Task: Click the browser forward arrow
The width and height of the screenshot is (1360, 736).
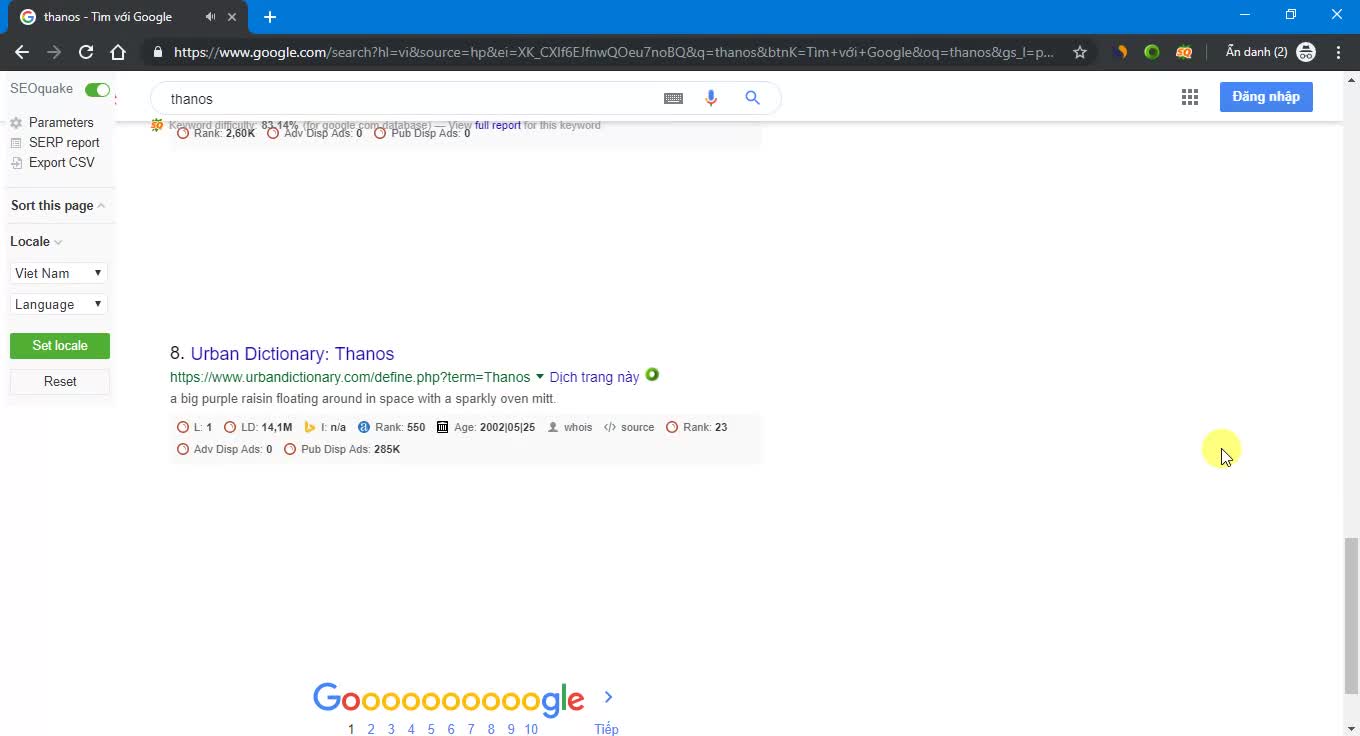Action: [x=54, y=52]
